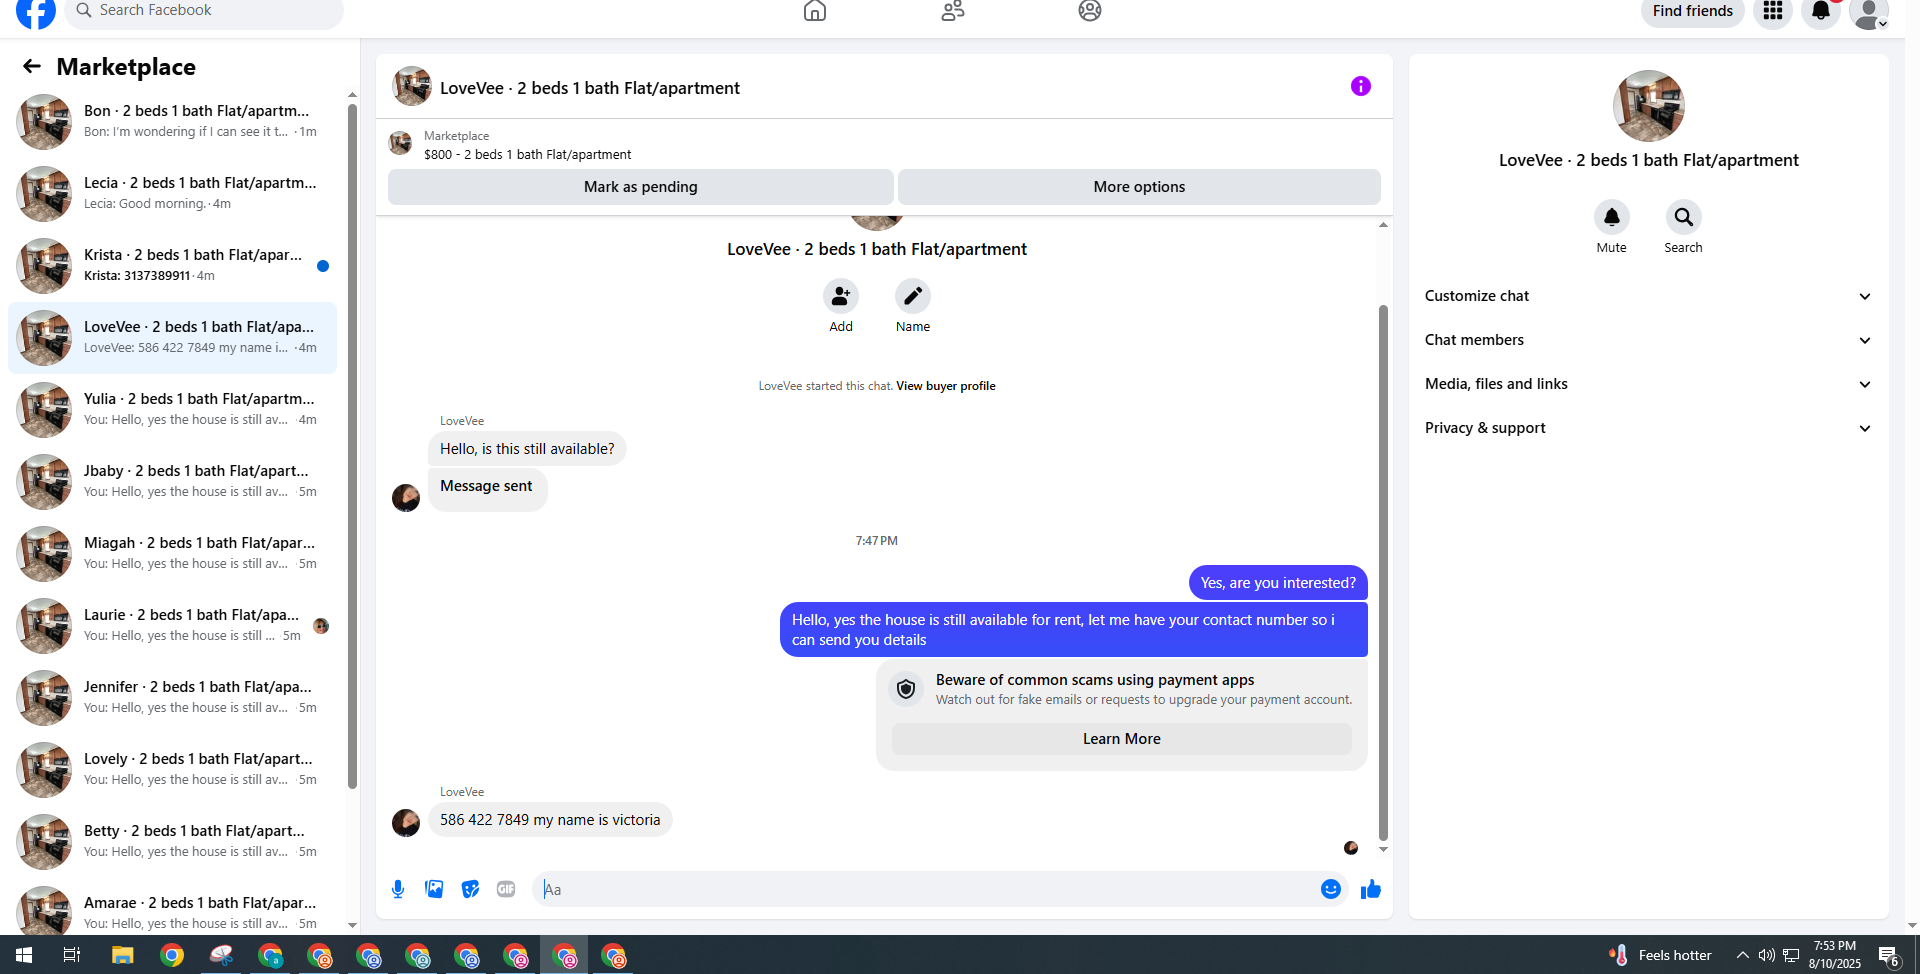Click the Facebook logo icon
Image resolution: width=1920 pixels, height=974 pixels.
pos(36,11)
